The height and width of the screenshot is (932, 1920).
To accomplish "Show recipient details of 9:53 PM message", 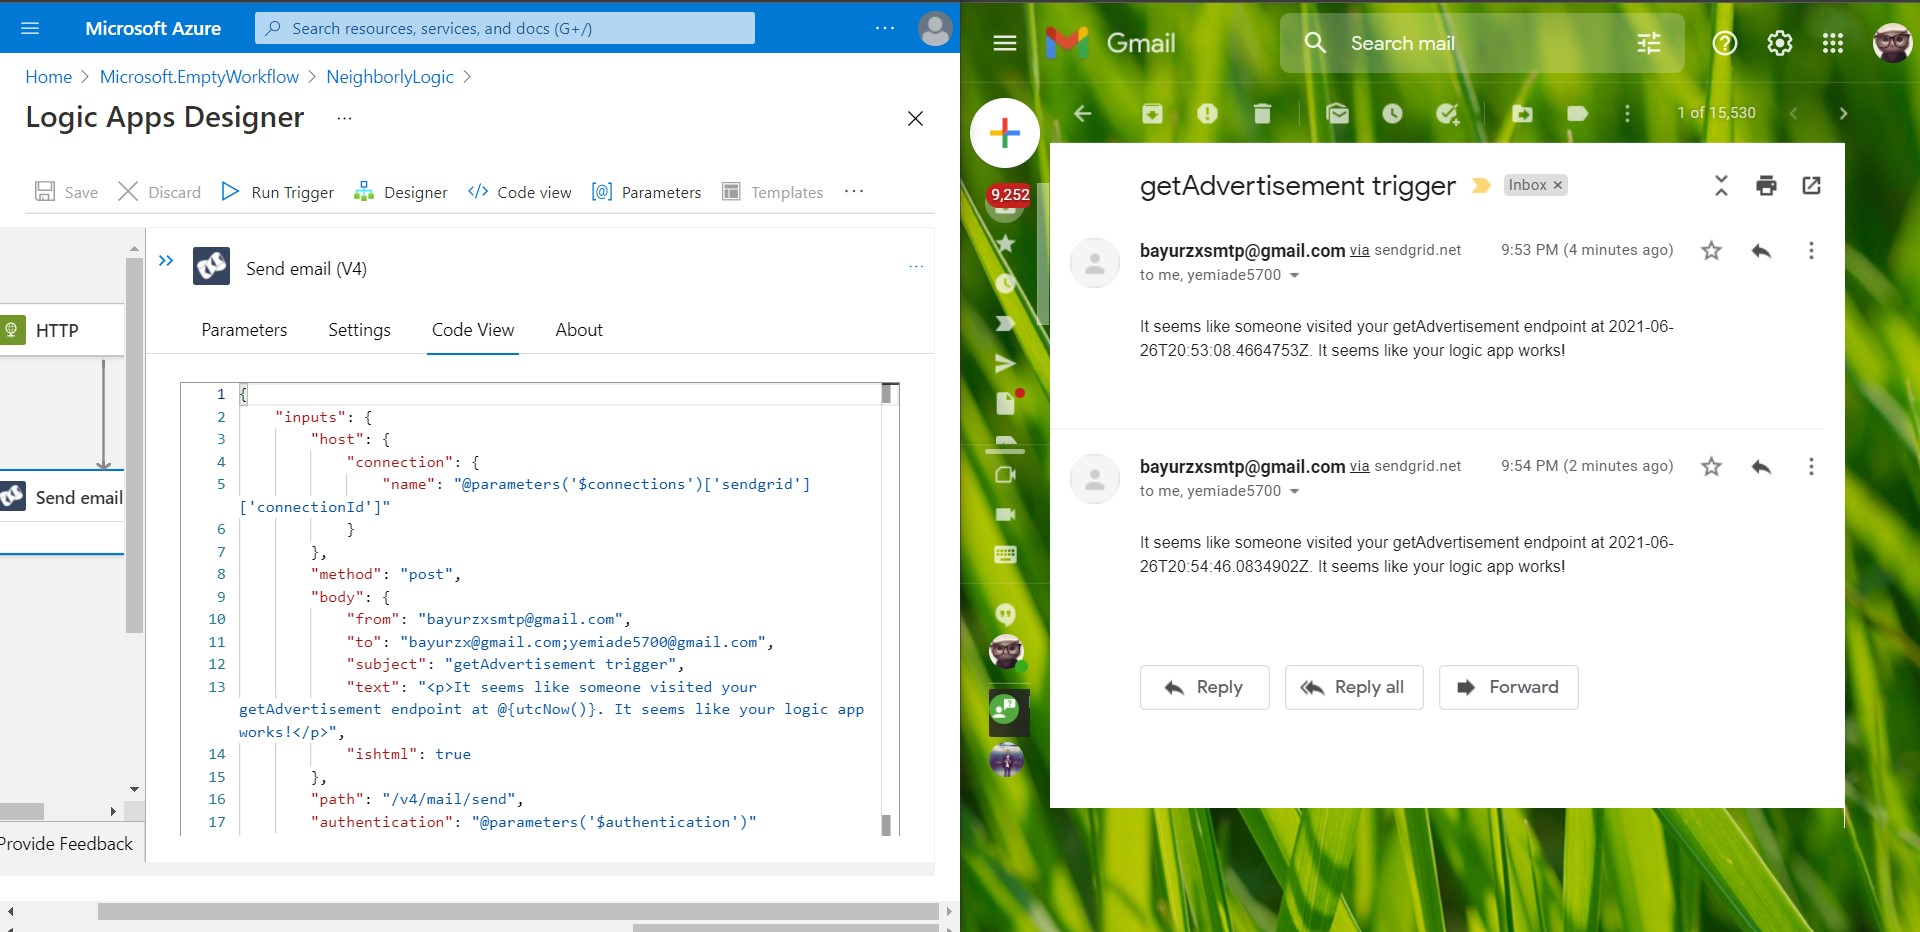I will 1294,276.
